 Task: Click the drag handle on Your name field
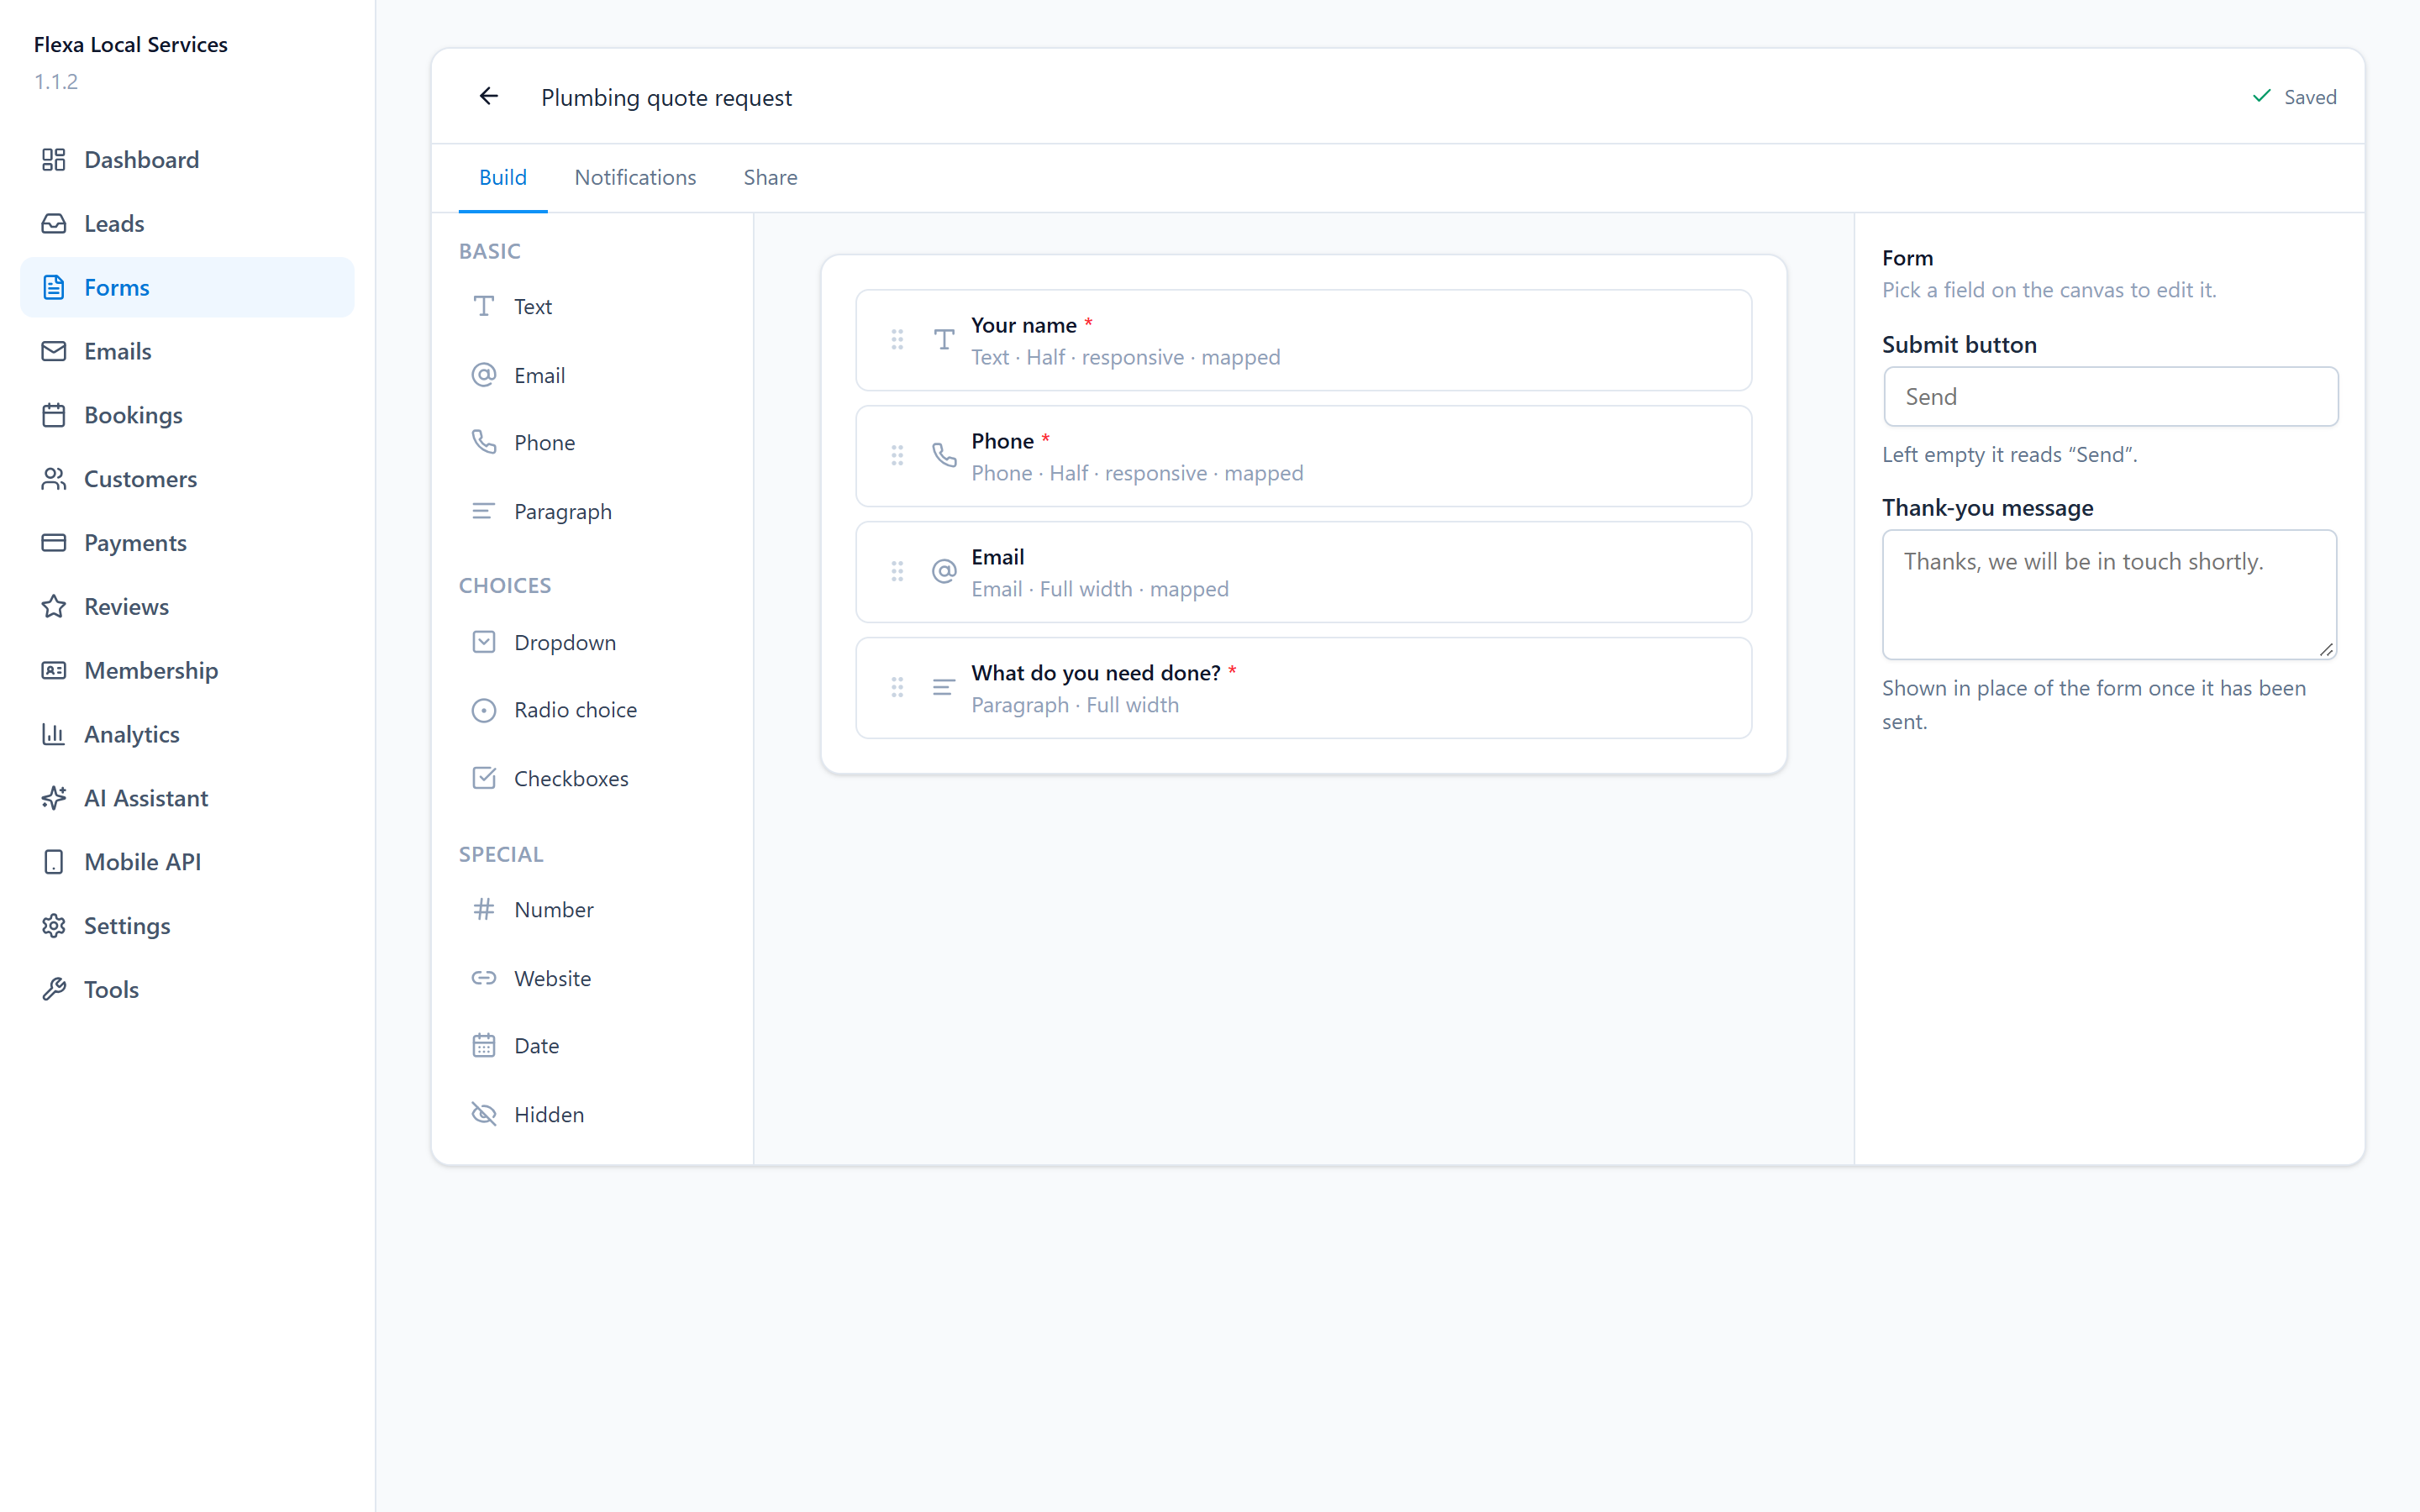pyautogui.click(x=897, y=340)
